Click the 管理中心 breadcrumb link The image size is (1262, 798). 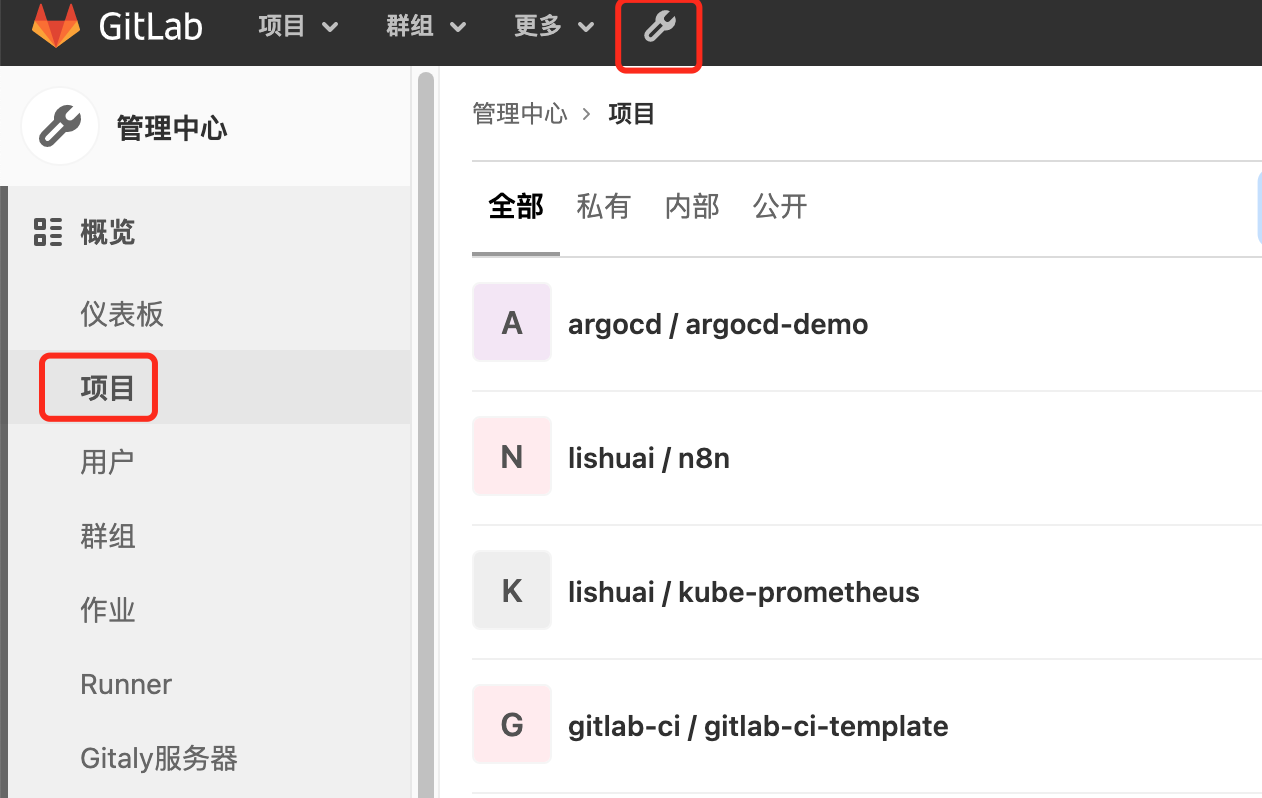[x=520, y=113]
